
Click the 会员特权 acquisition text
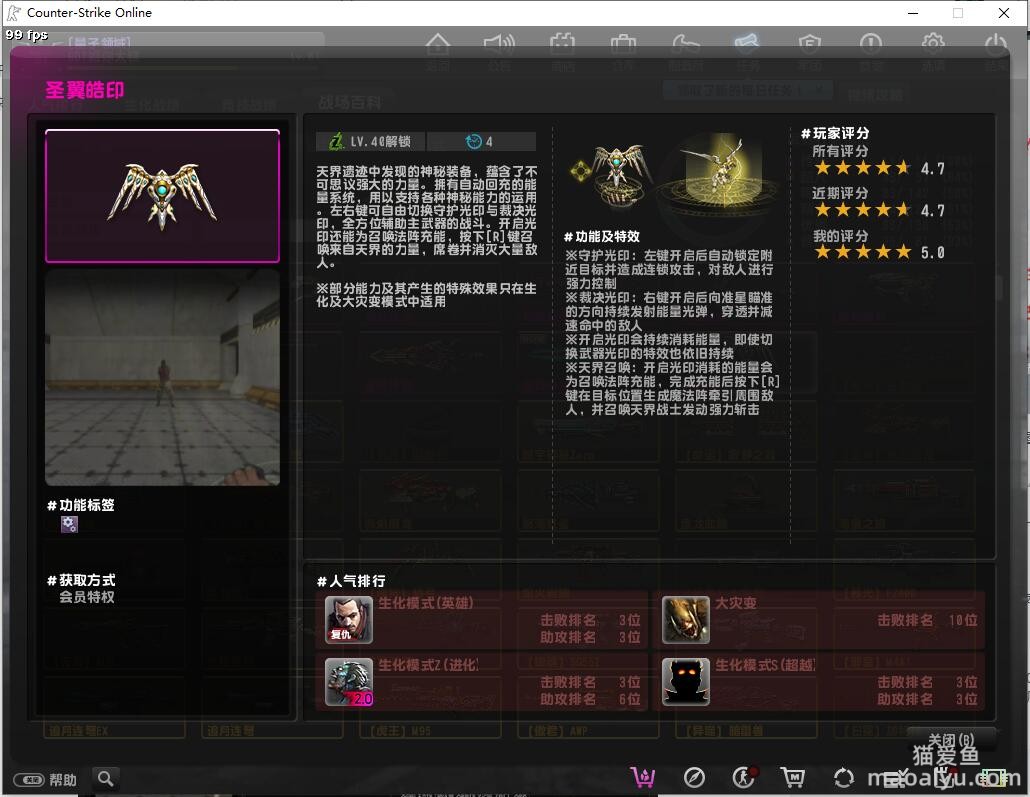pyautogui.click(x=87, y=597)
